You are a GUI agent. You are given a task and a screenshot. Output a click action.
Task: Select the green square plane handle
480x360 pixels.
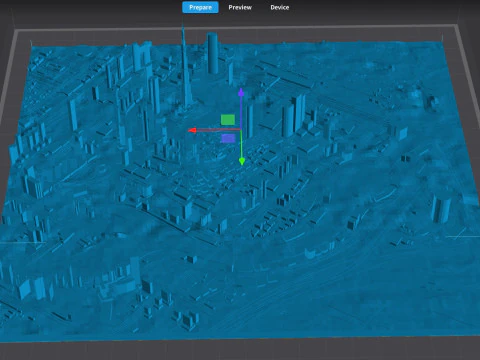pos(228,120)
